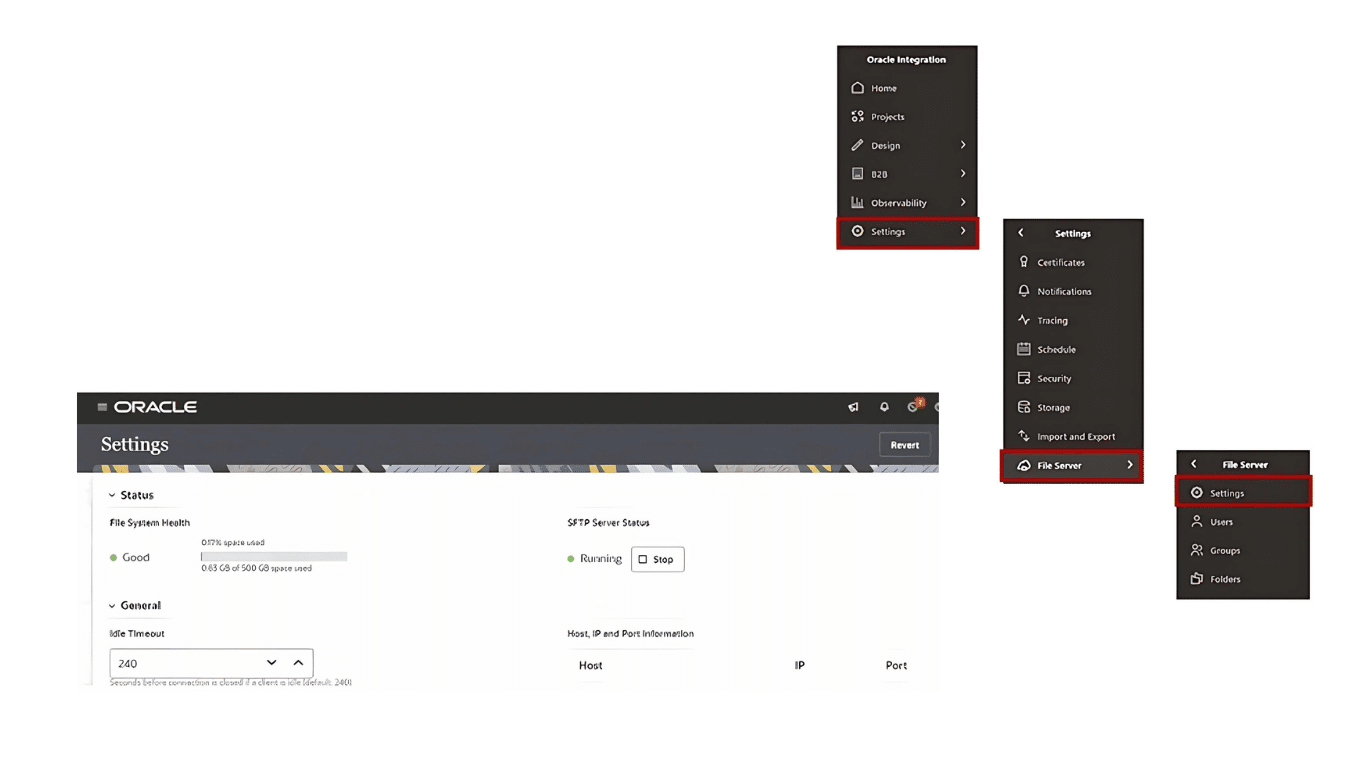Click the Oracle logo

coord(155,407)
